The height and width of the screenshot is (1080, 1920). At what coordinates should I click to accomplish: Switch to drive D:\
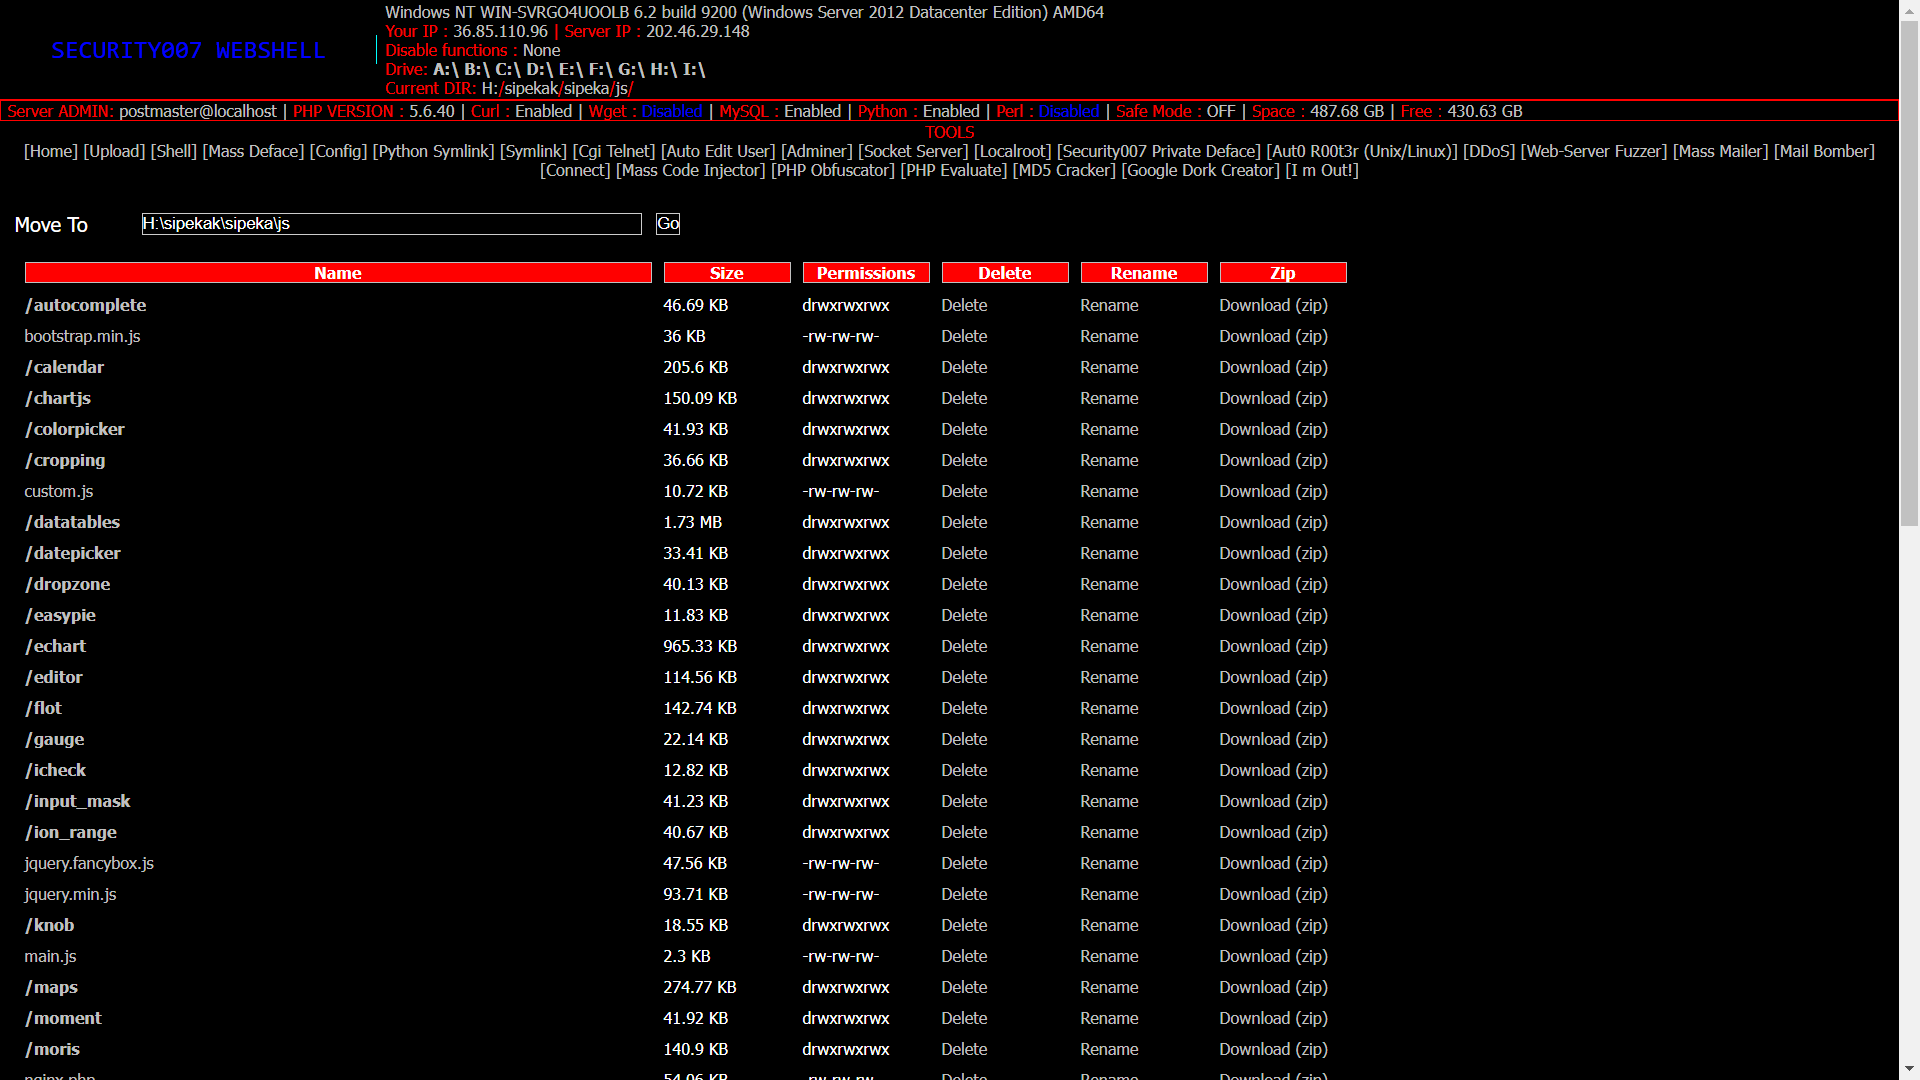pos(539,69)
